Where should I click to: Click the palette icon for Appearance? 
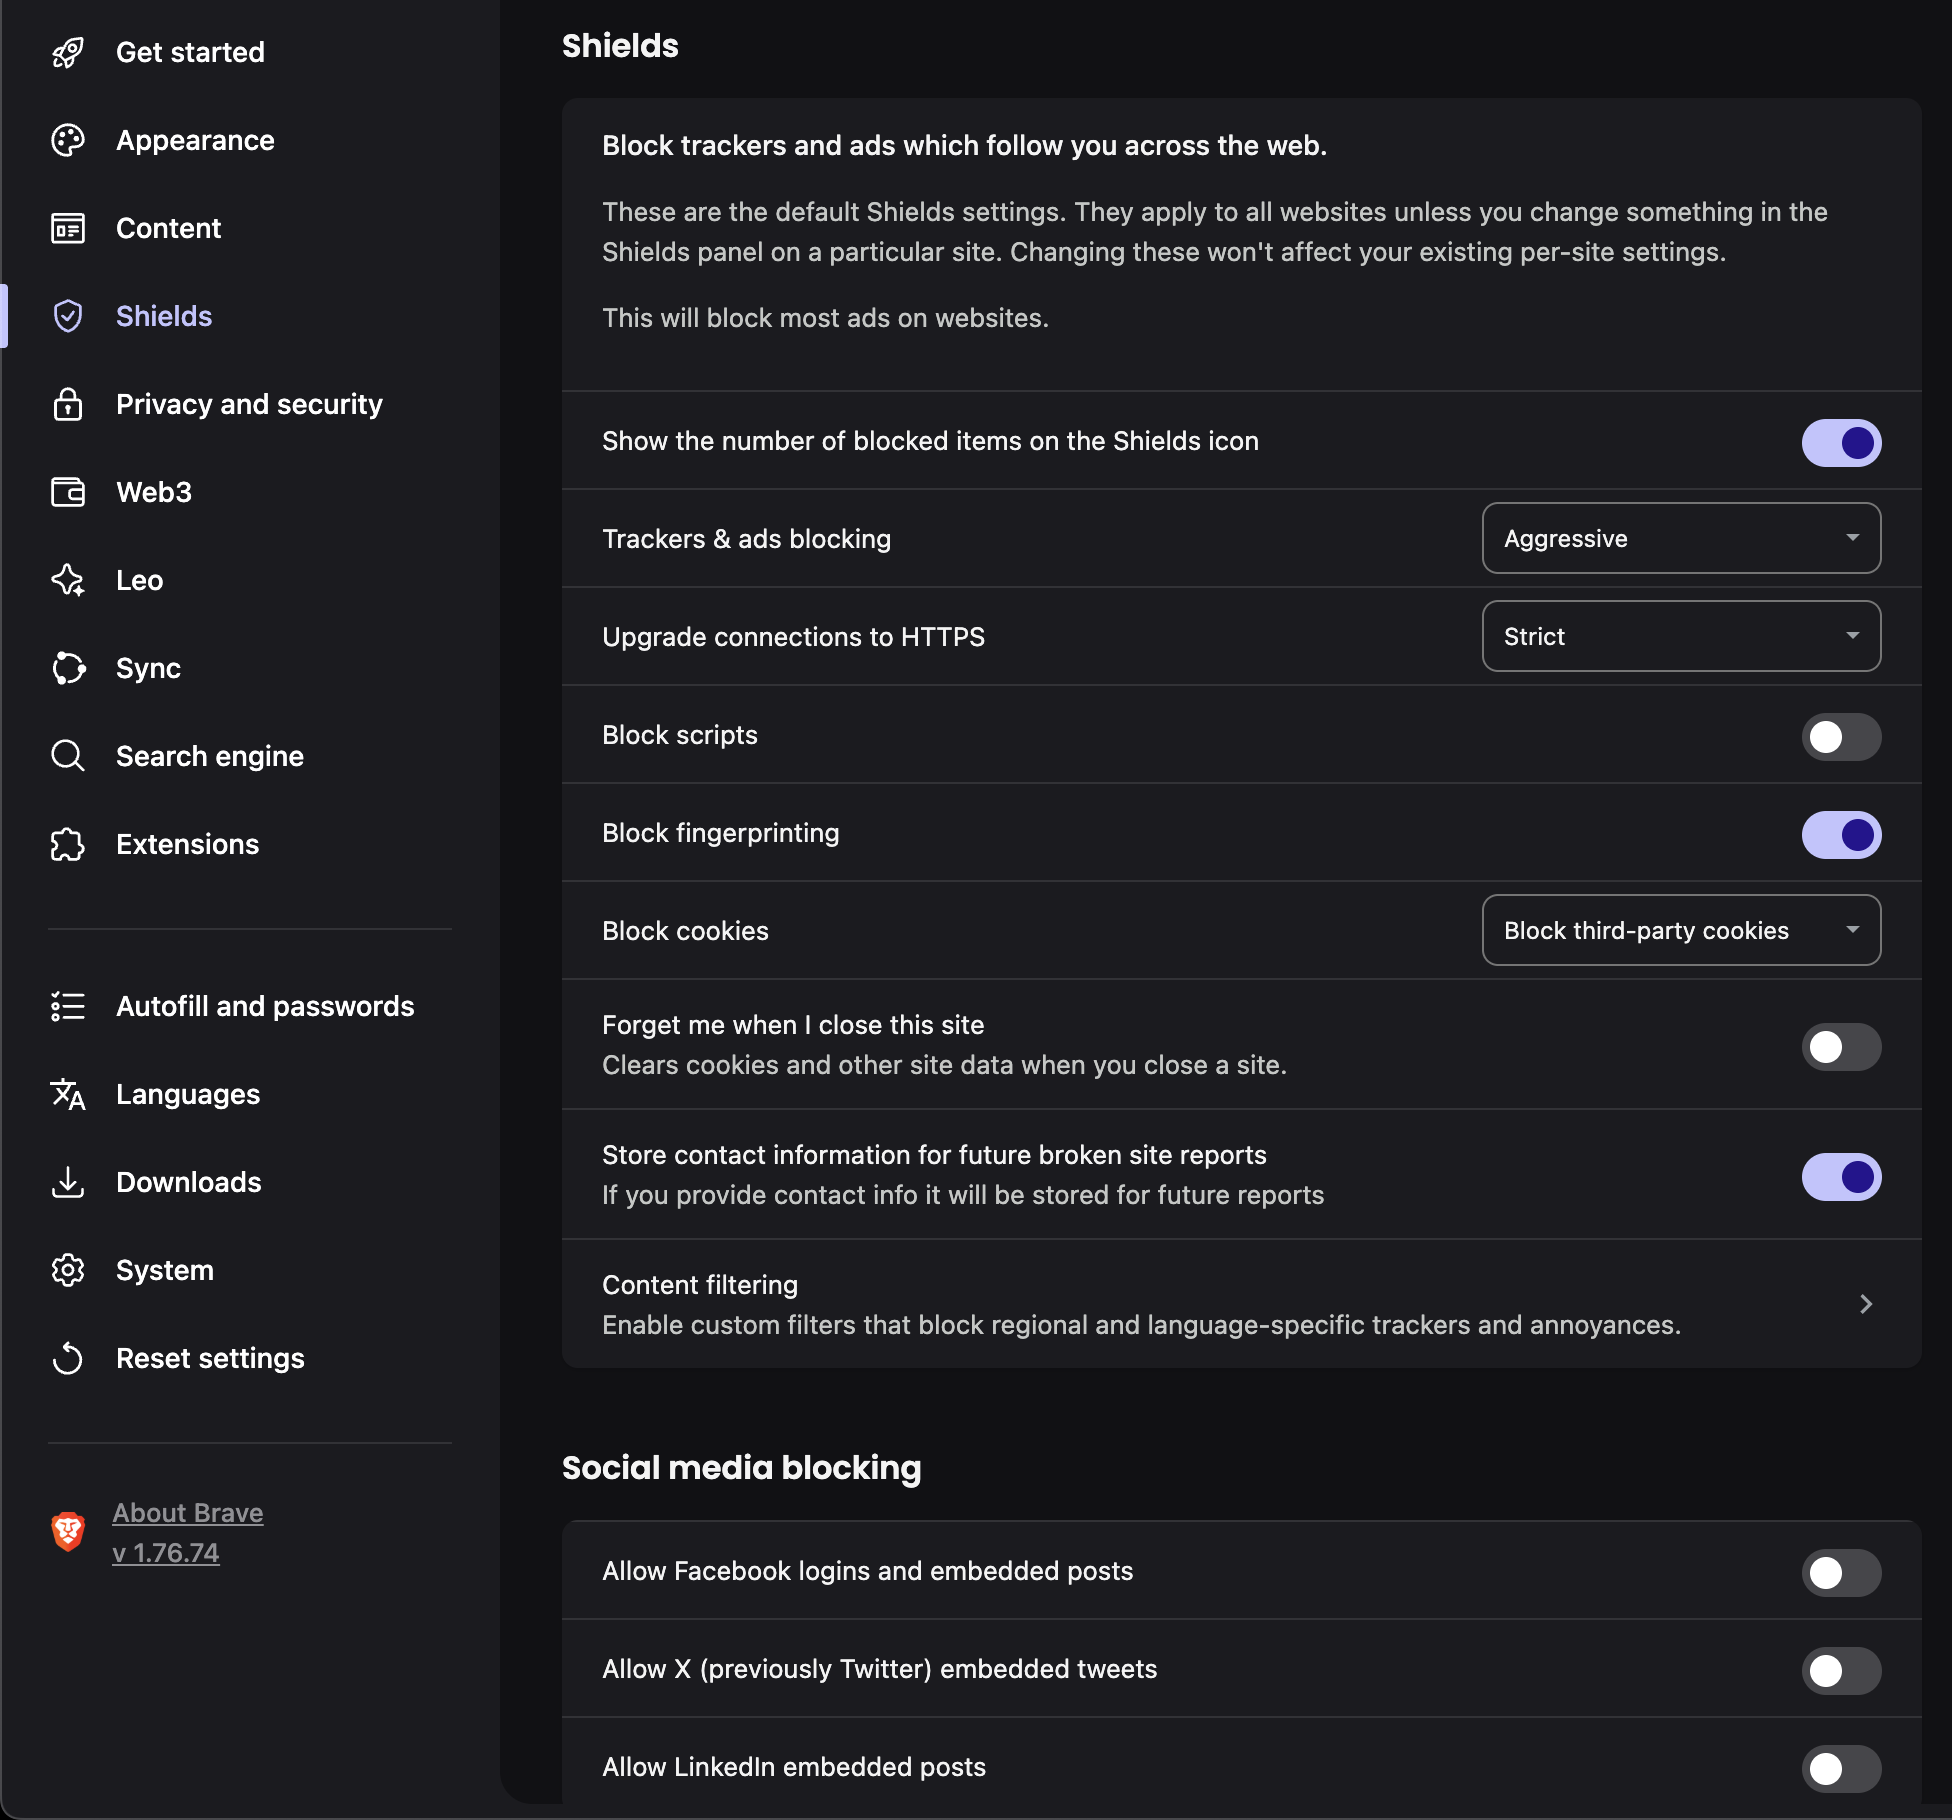68,140
